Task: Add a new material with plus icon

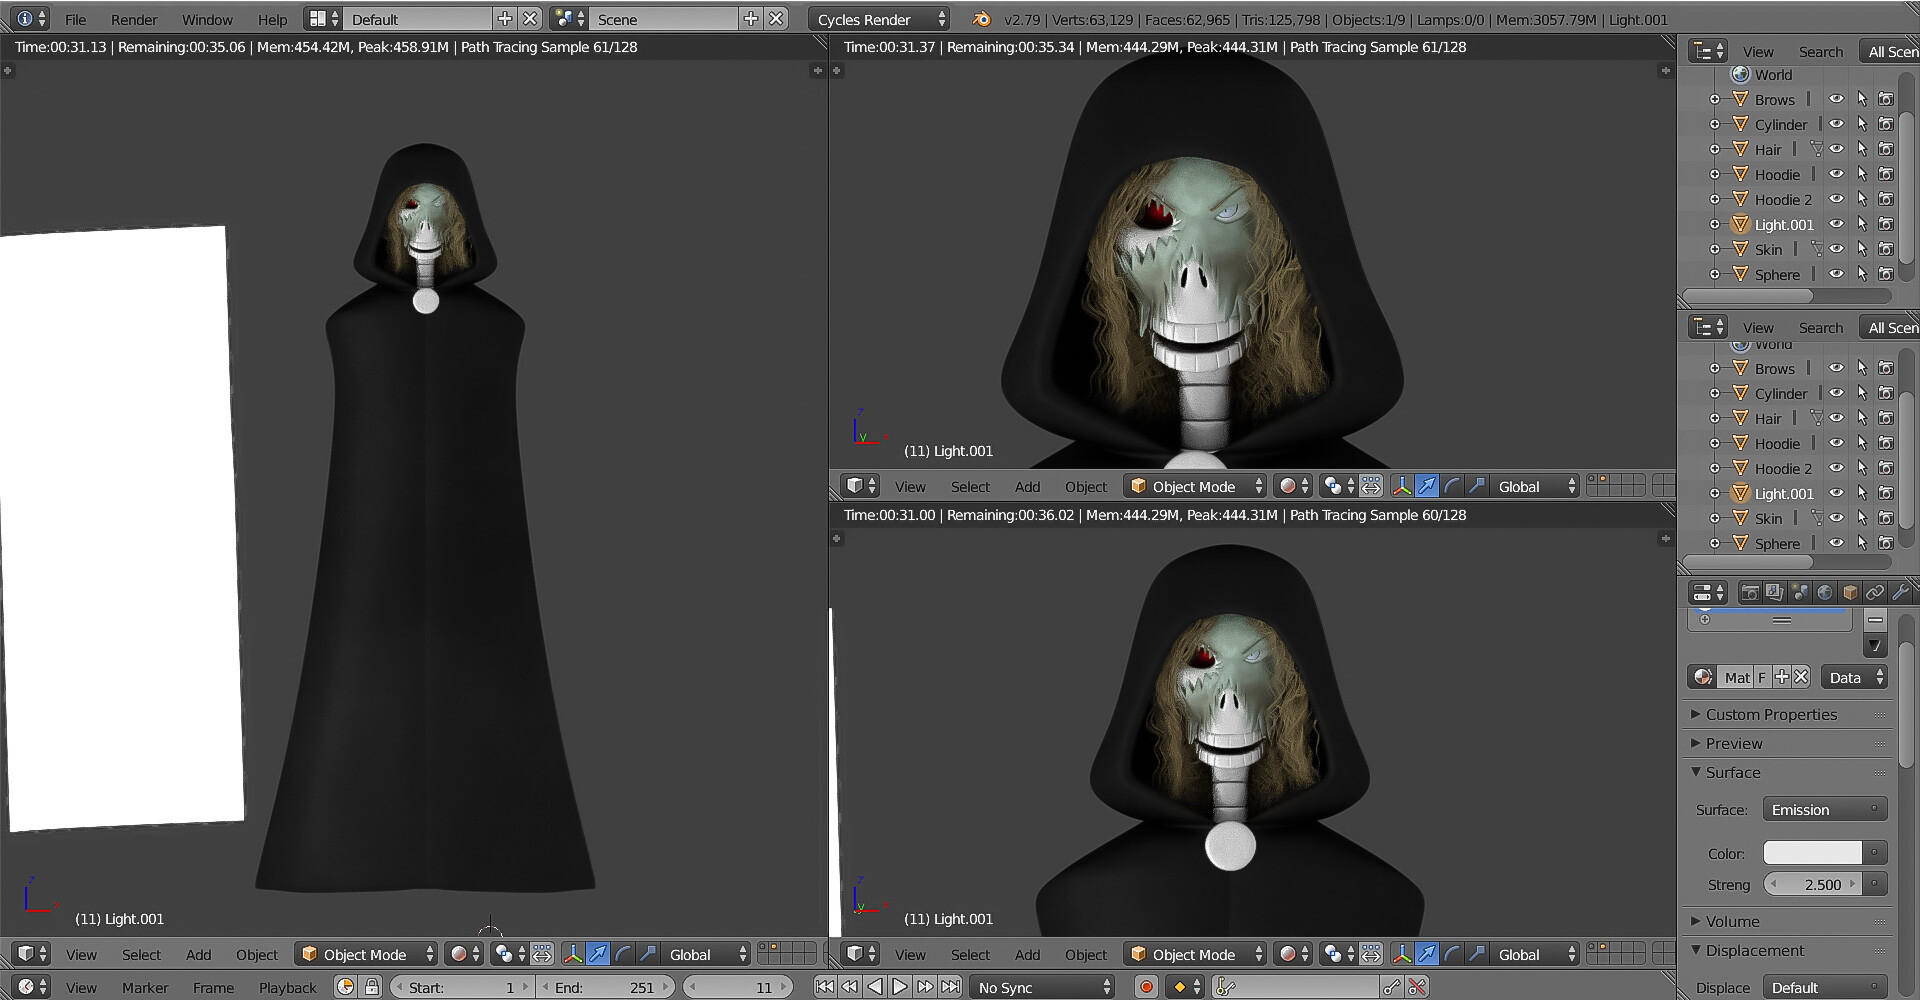Action: [x=1782, y=677]
